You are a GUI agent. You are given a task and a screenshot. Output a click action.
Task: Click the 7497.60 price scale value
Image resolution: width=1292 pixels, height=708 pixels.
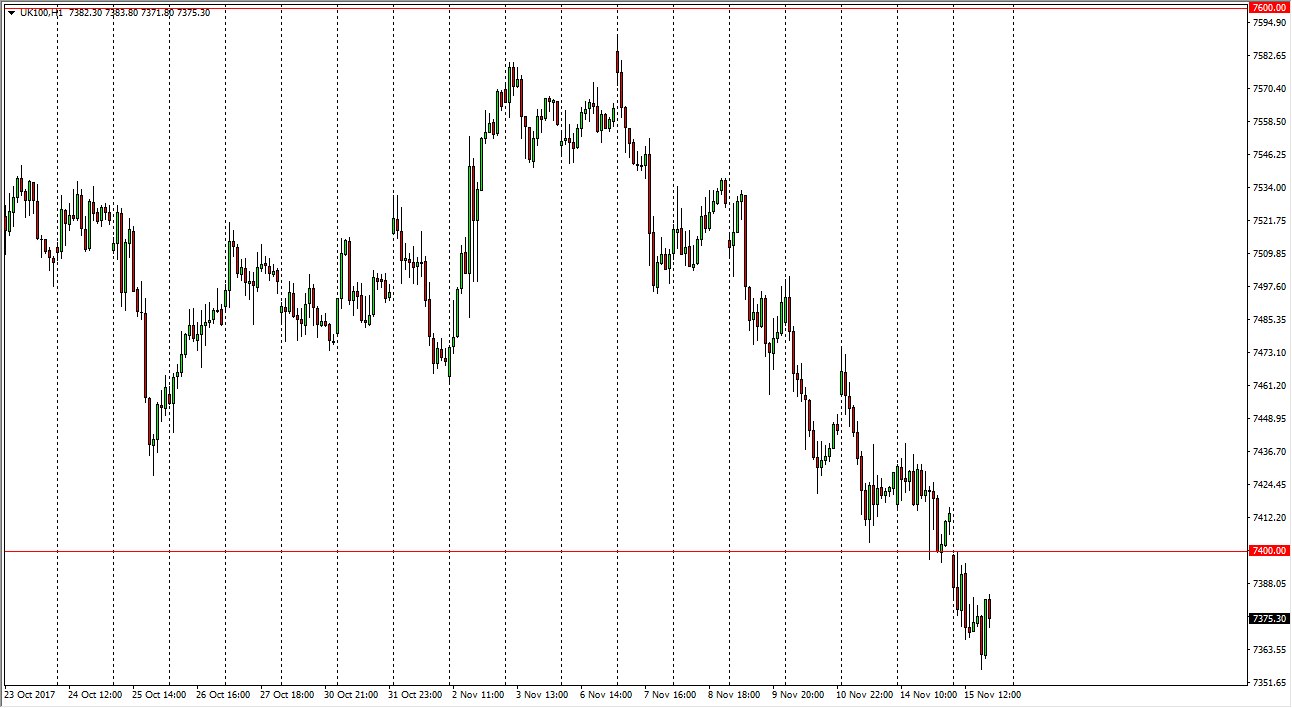pyautogui.click(x=1268, y=287)
